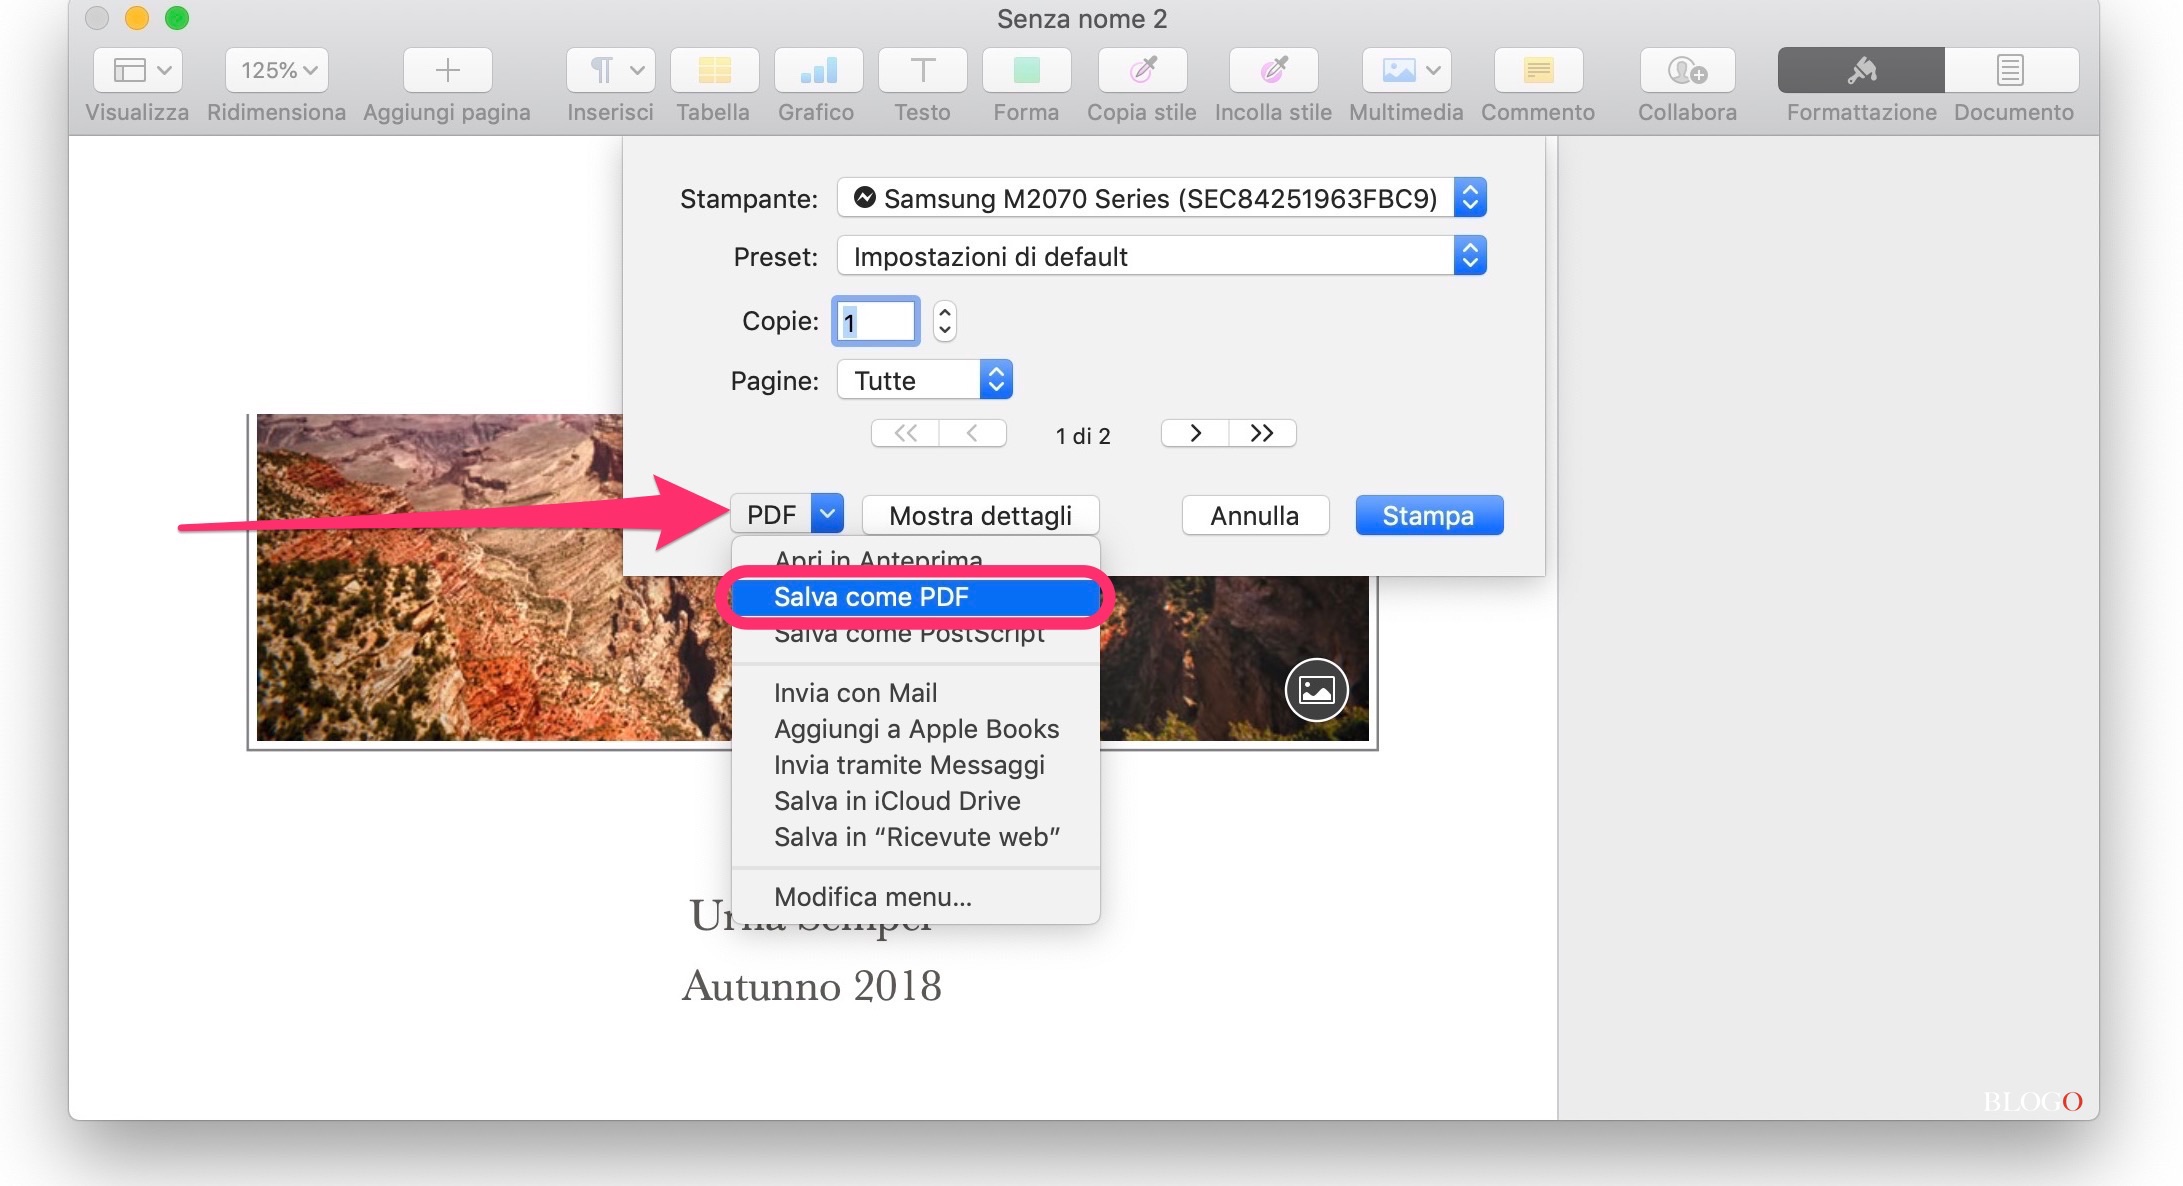Open the 125% zoom dropdown
Screen dimensions: 2183x1186
277,70
